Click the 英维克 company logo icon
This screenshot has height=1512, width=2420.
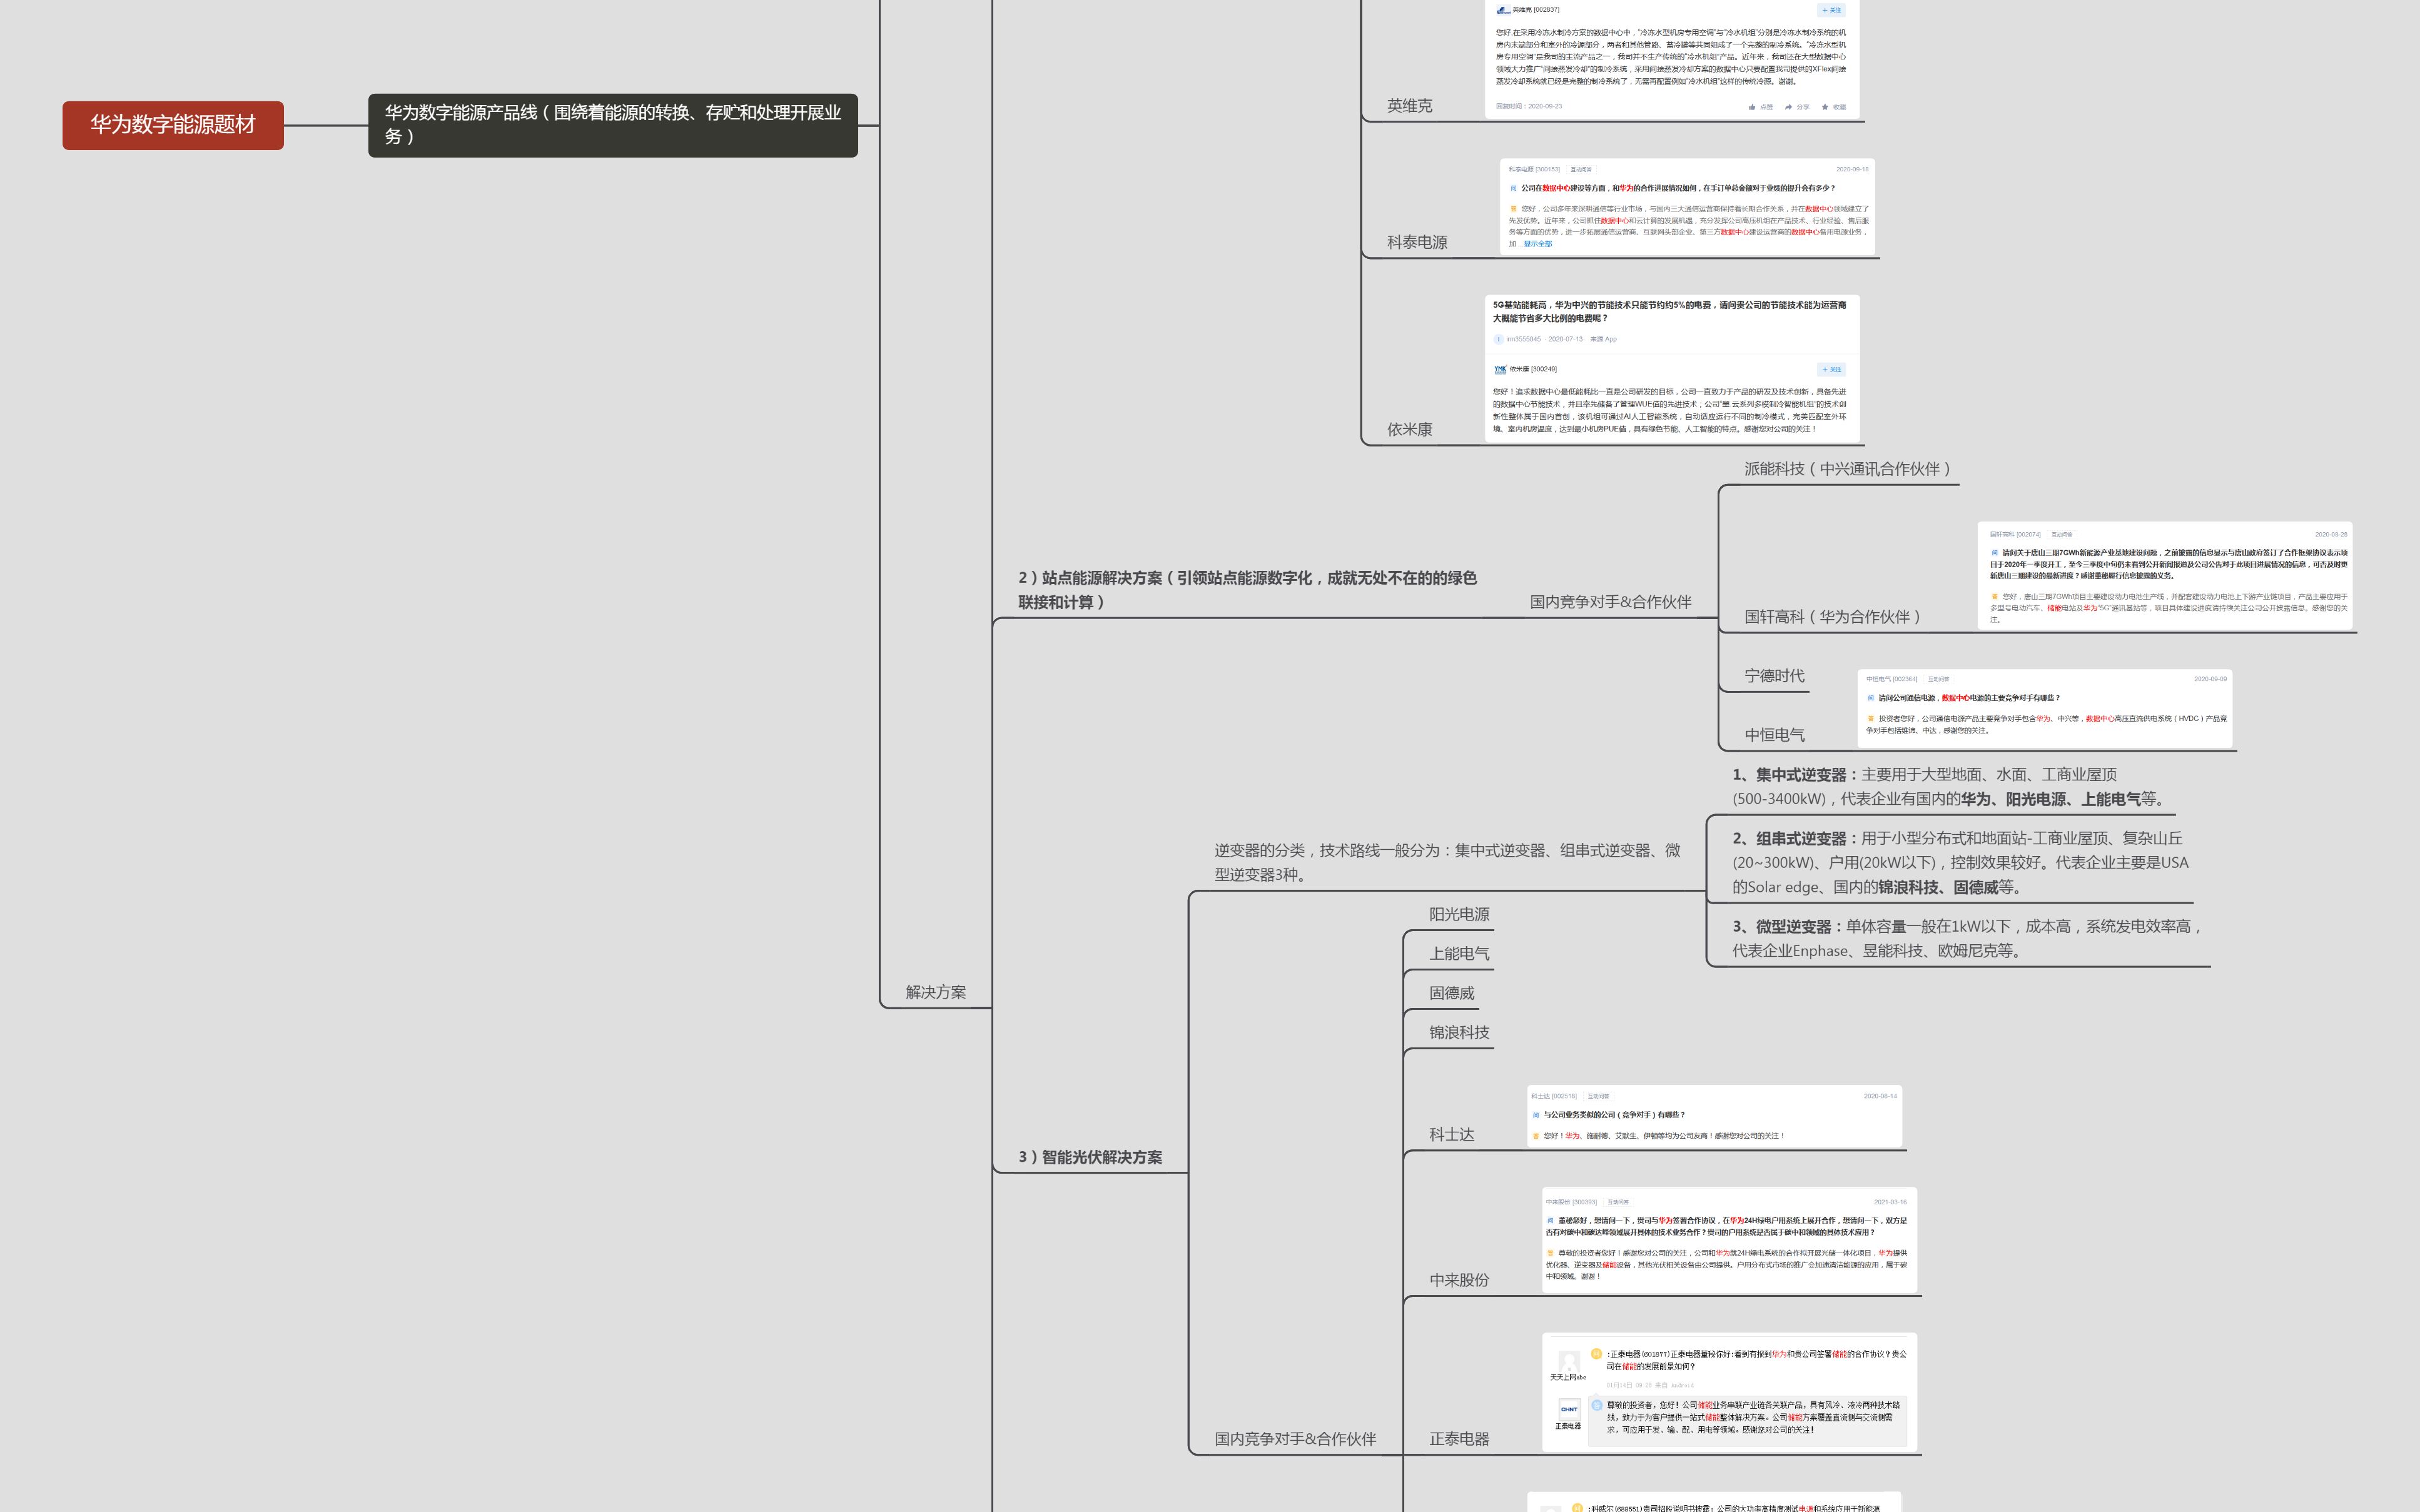click(x=1503, y=10)
